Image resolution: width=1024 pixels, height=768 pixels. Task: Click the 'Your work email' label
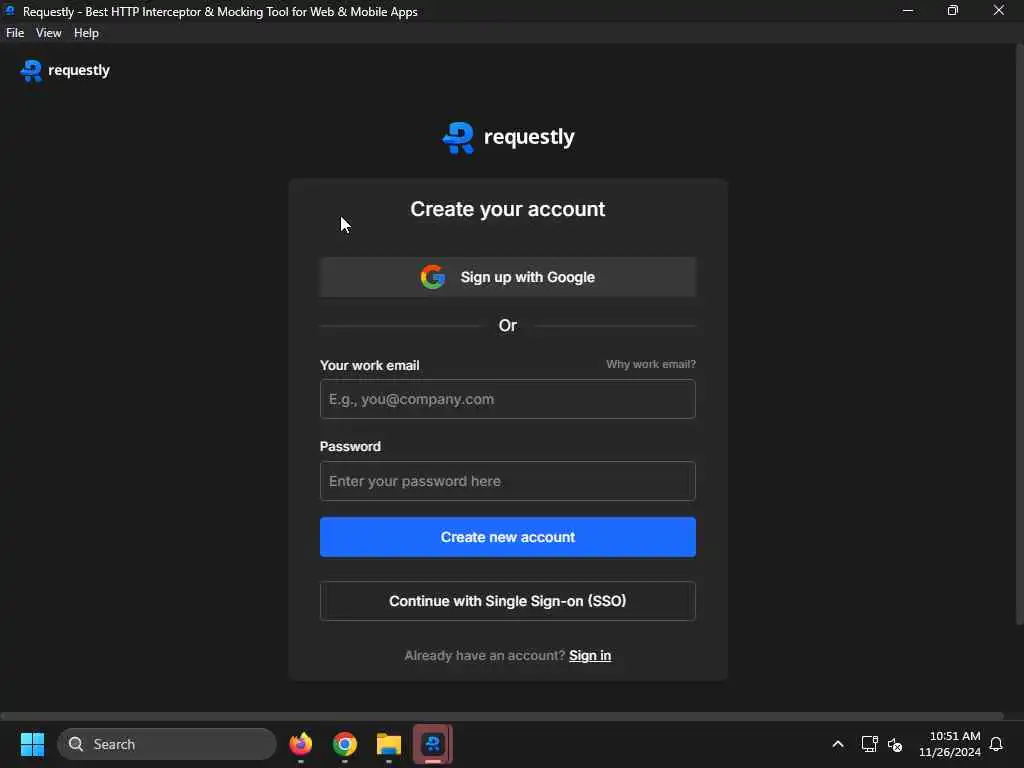pyautogui.click(x=370, y=365)
